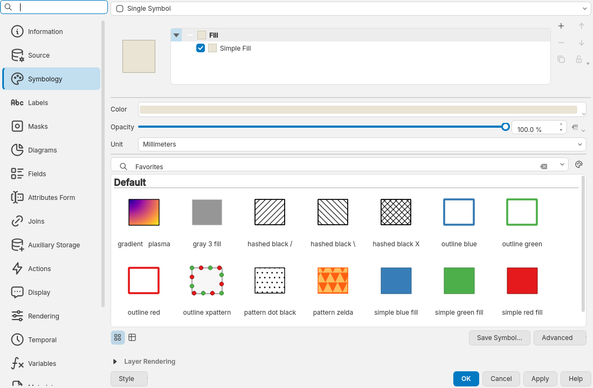Click the Color bar swatch

358,110
